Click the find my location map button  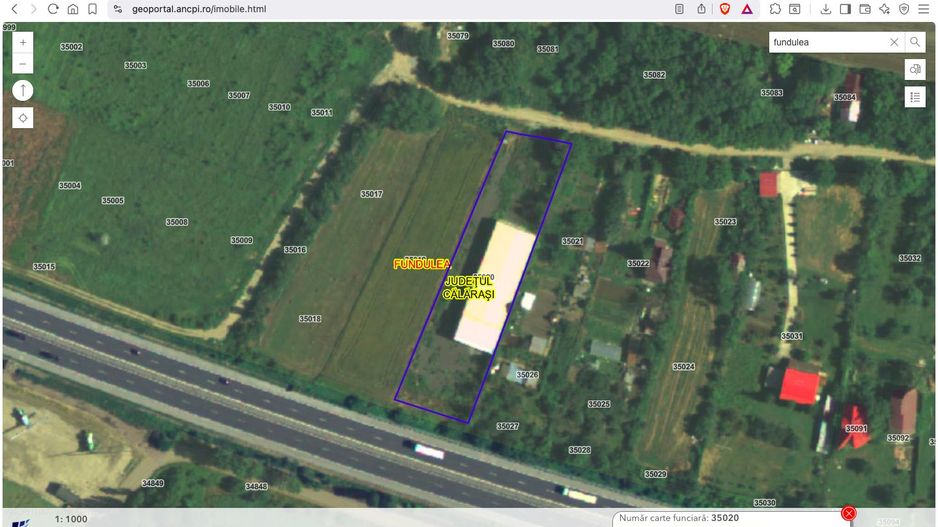coord(23,118)
